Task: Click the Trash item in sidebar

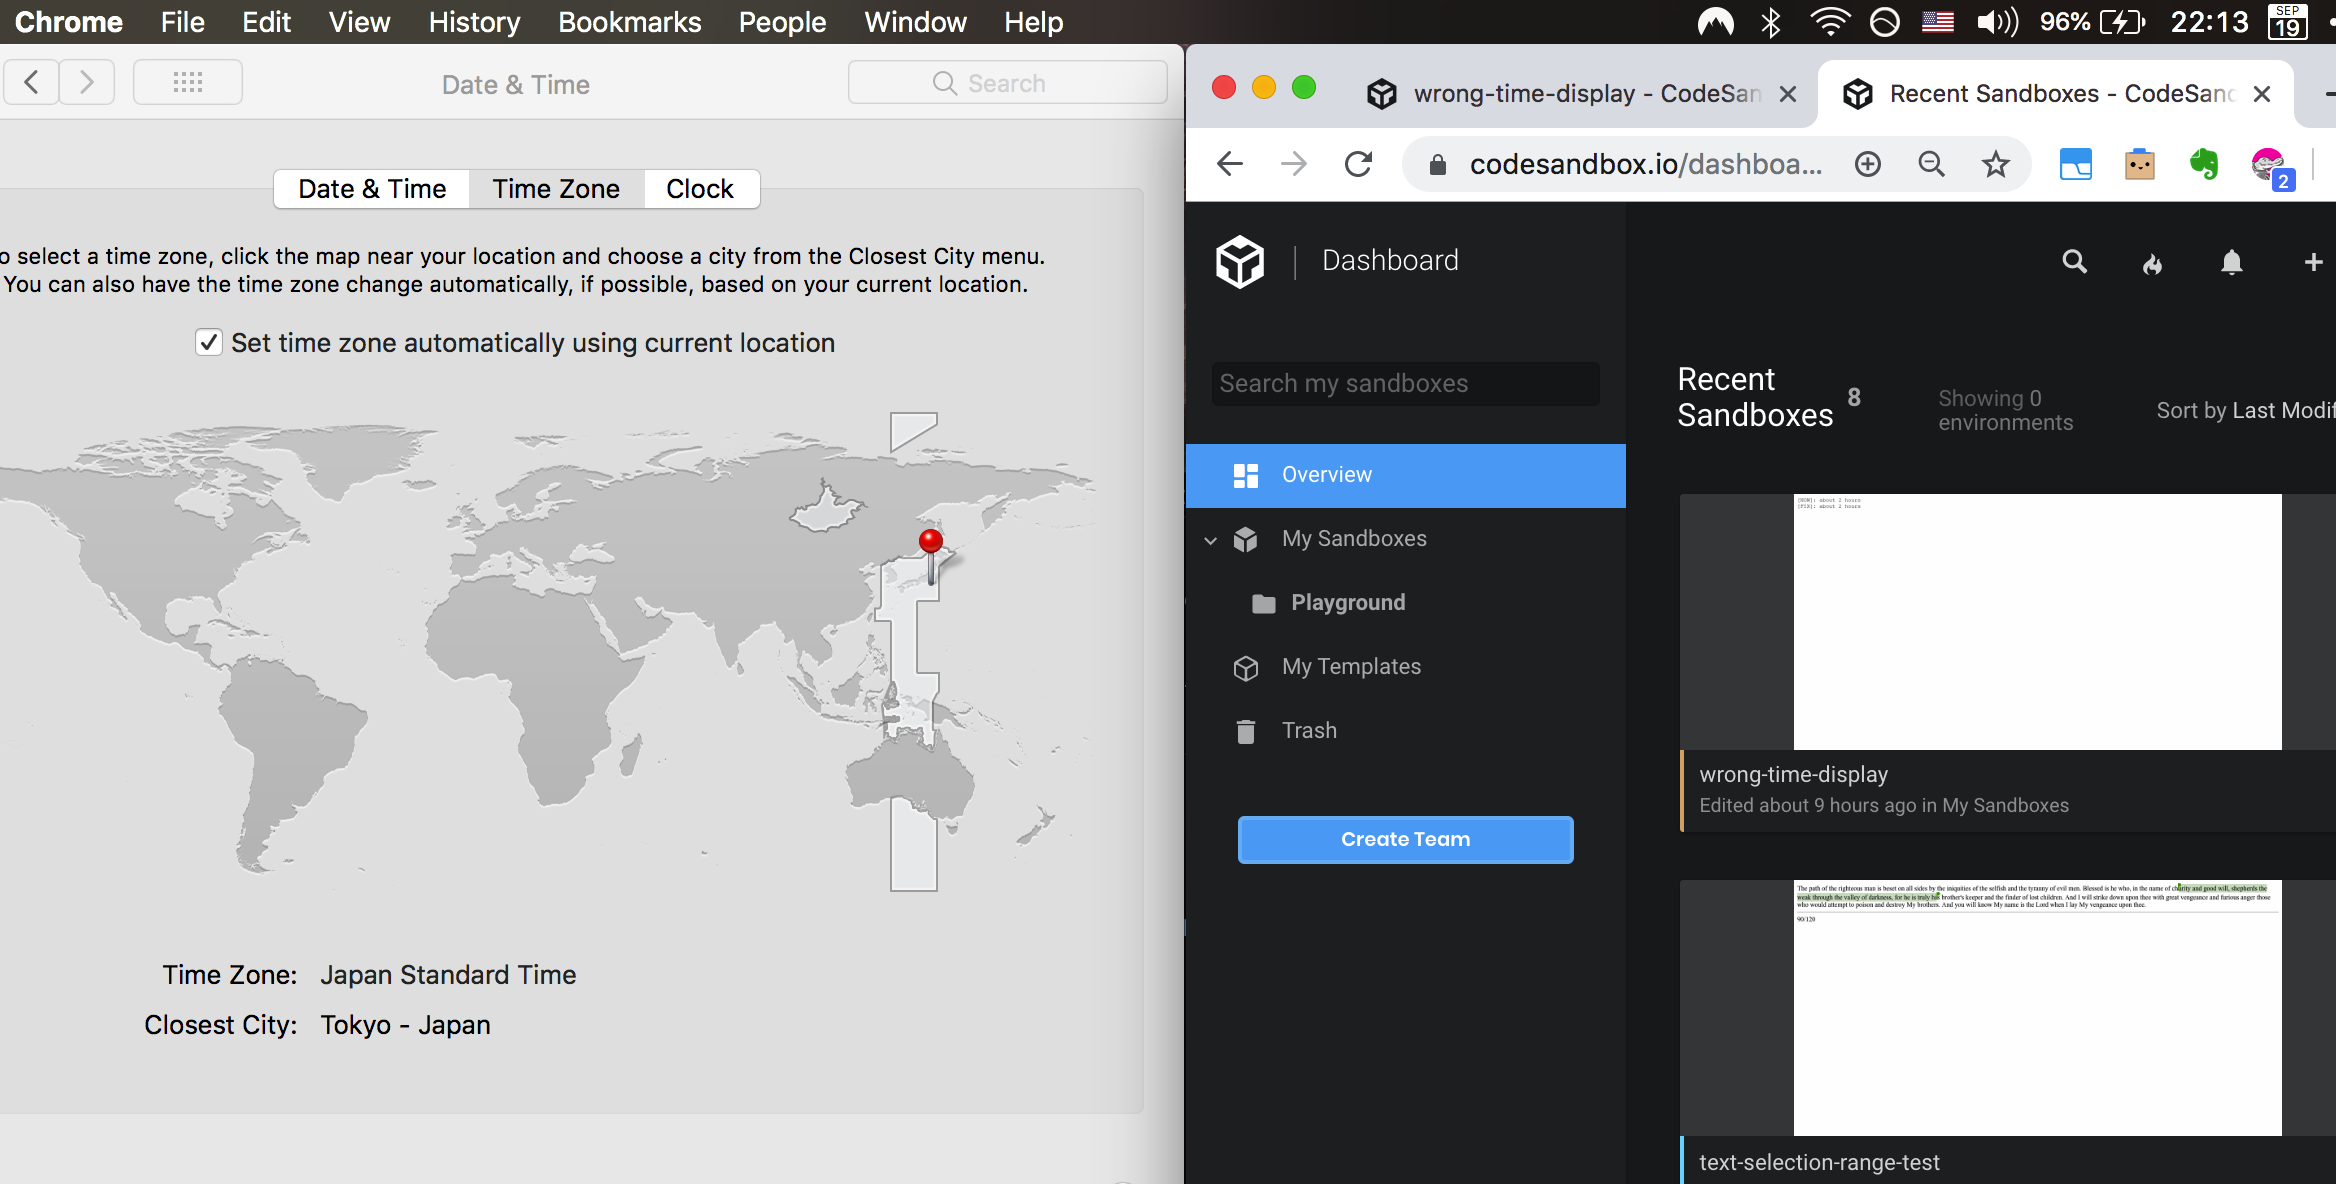Action: [x=1406, y=731]
